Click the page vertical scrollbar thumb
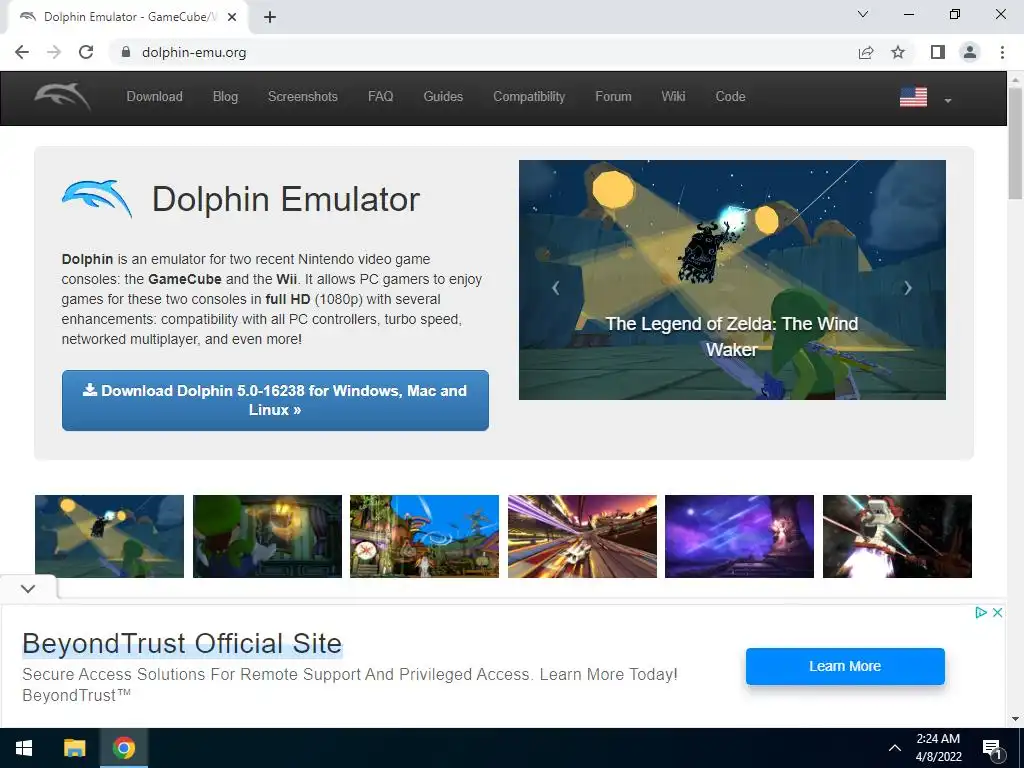 [x=1015, y=144]
